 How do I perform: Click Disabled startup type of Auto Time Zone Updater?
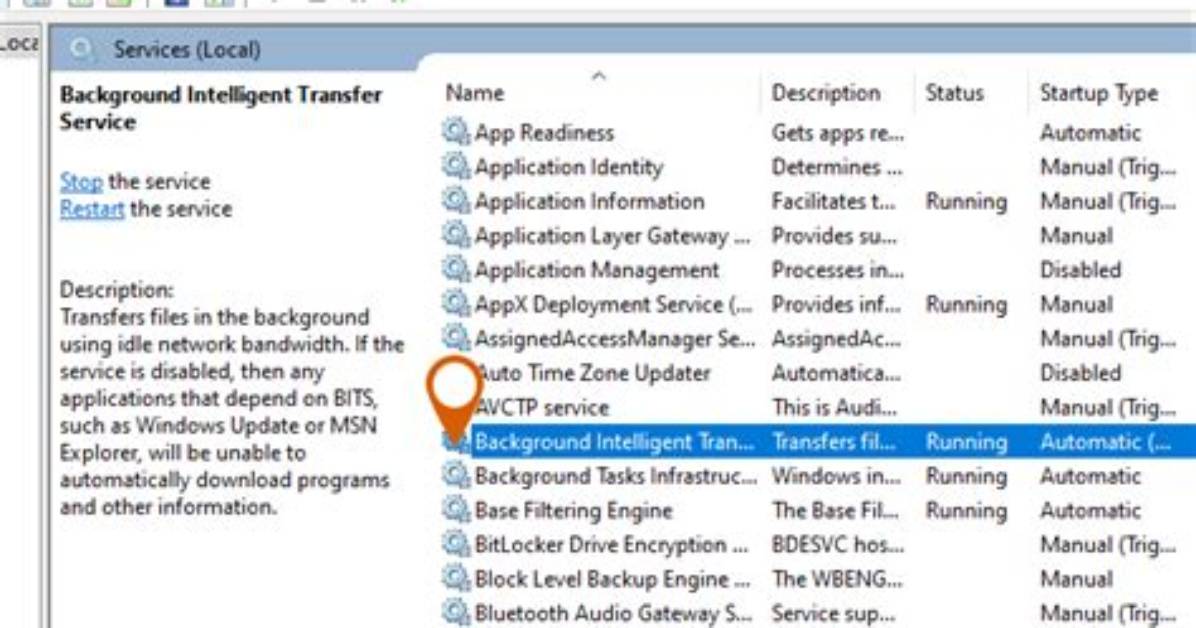1080,372
